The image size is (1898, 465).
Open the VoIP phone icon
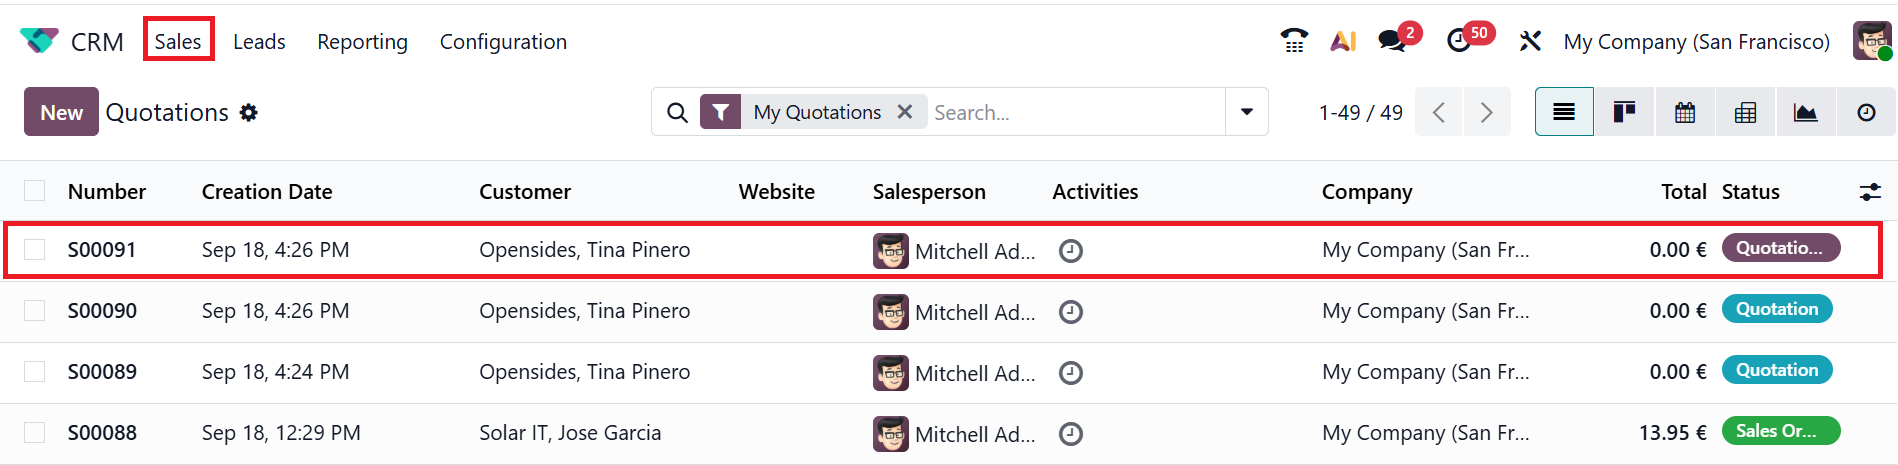[1294, 41]
